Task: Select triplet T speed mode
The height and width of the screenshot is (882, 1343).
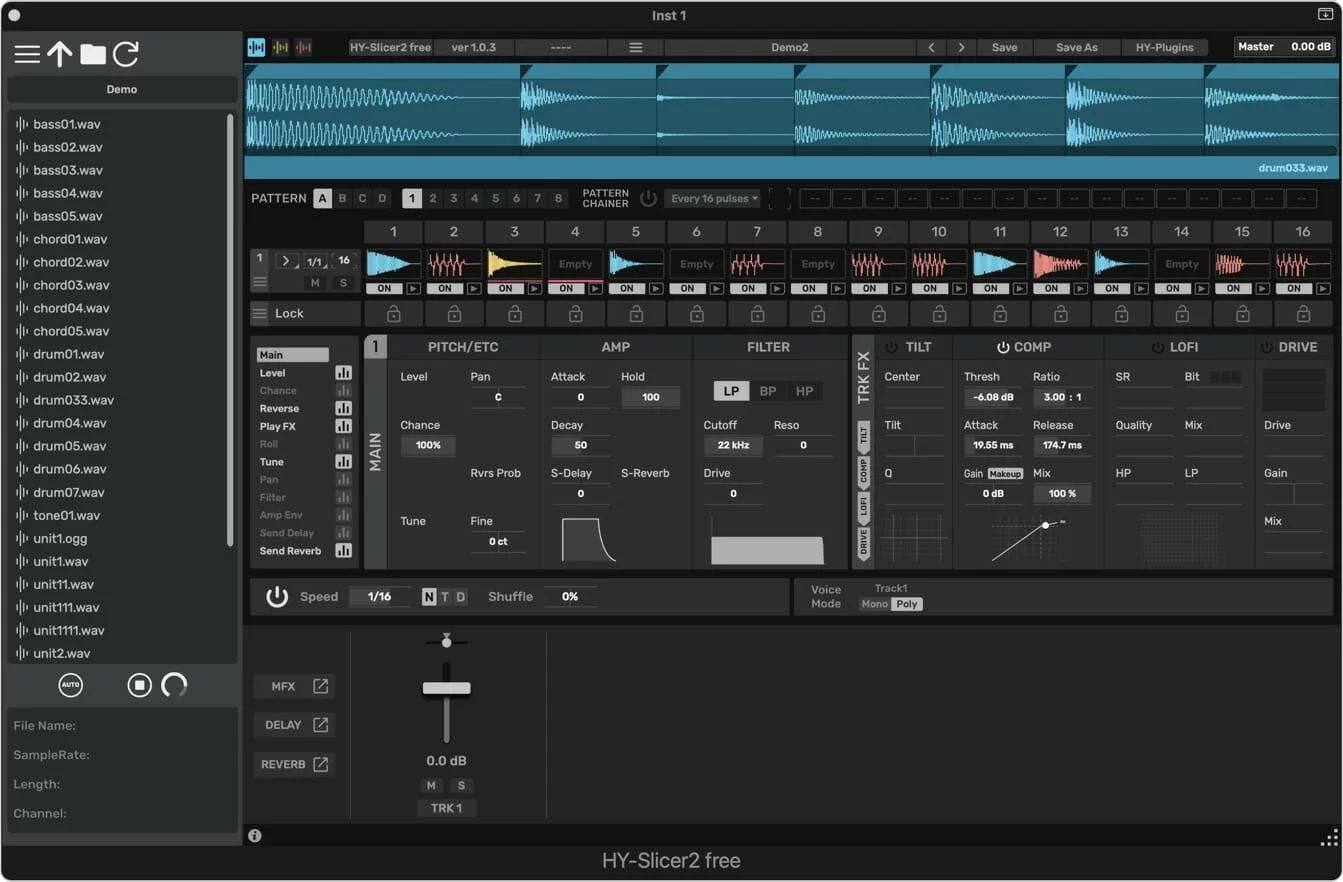Action: pos(445,597)
